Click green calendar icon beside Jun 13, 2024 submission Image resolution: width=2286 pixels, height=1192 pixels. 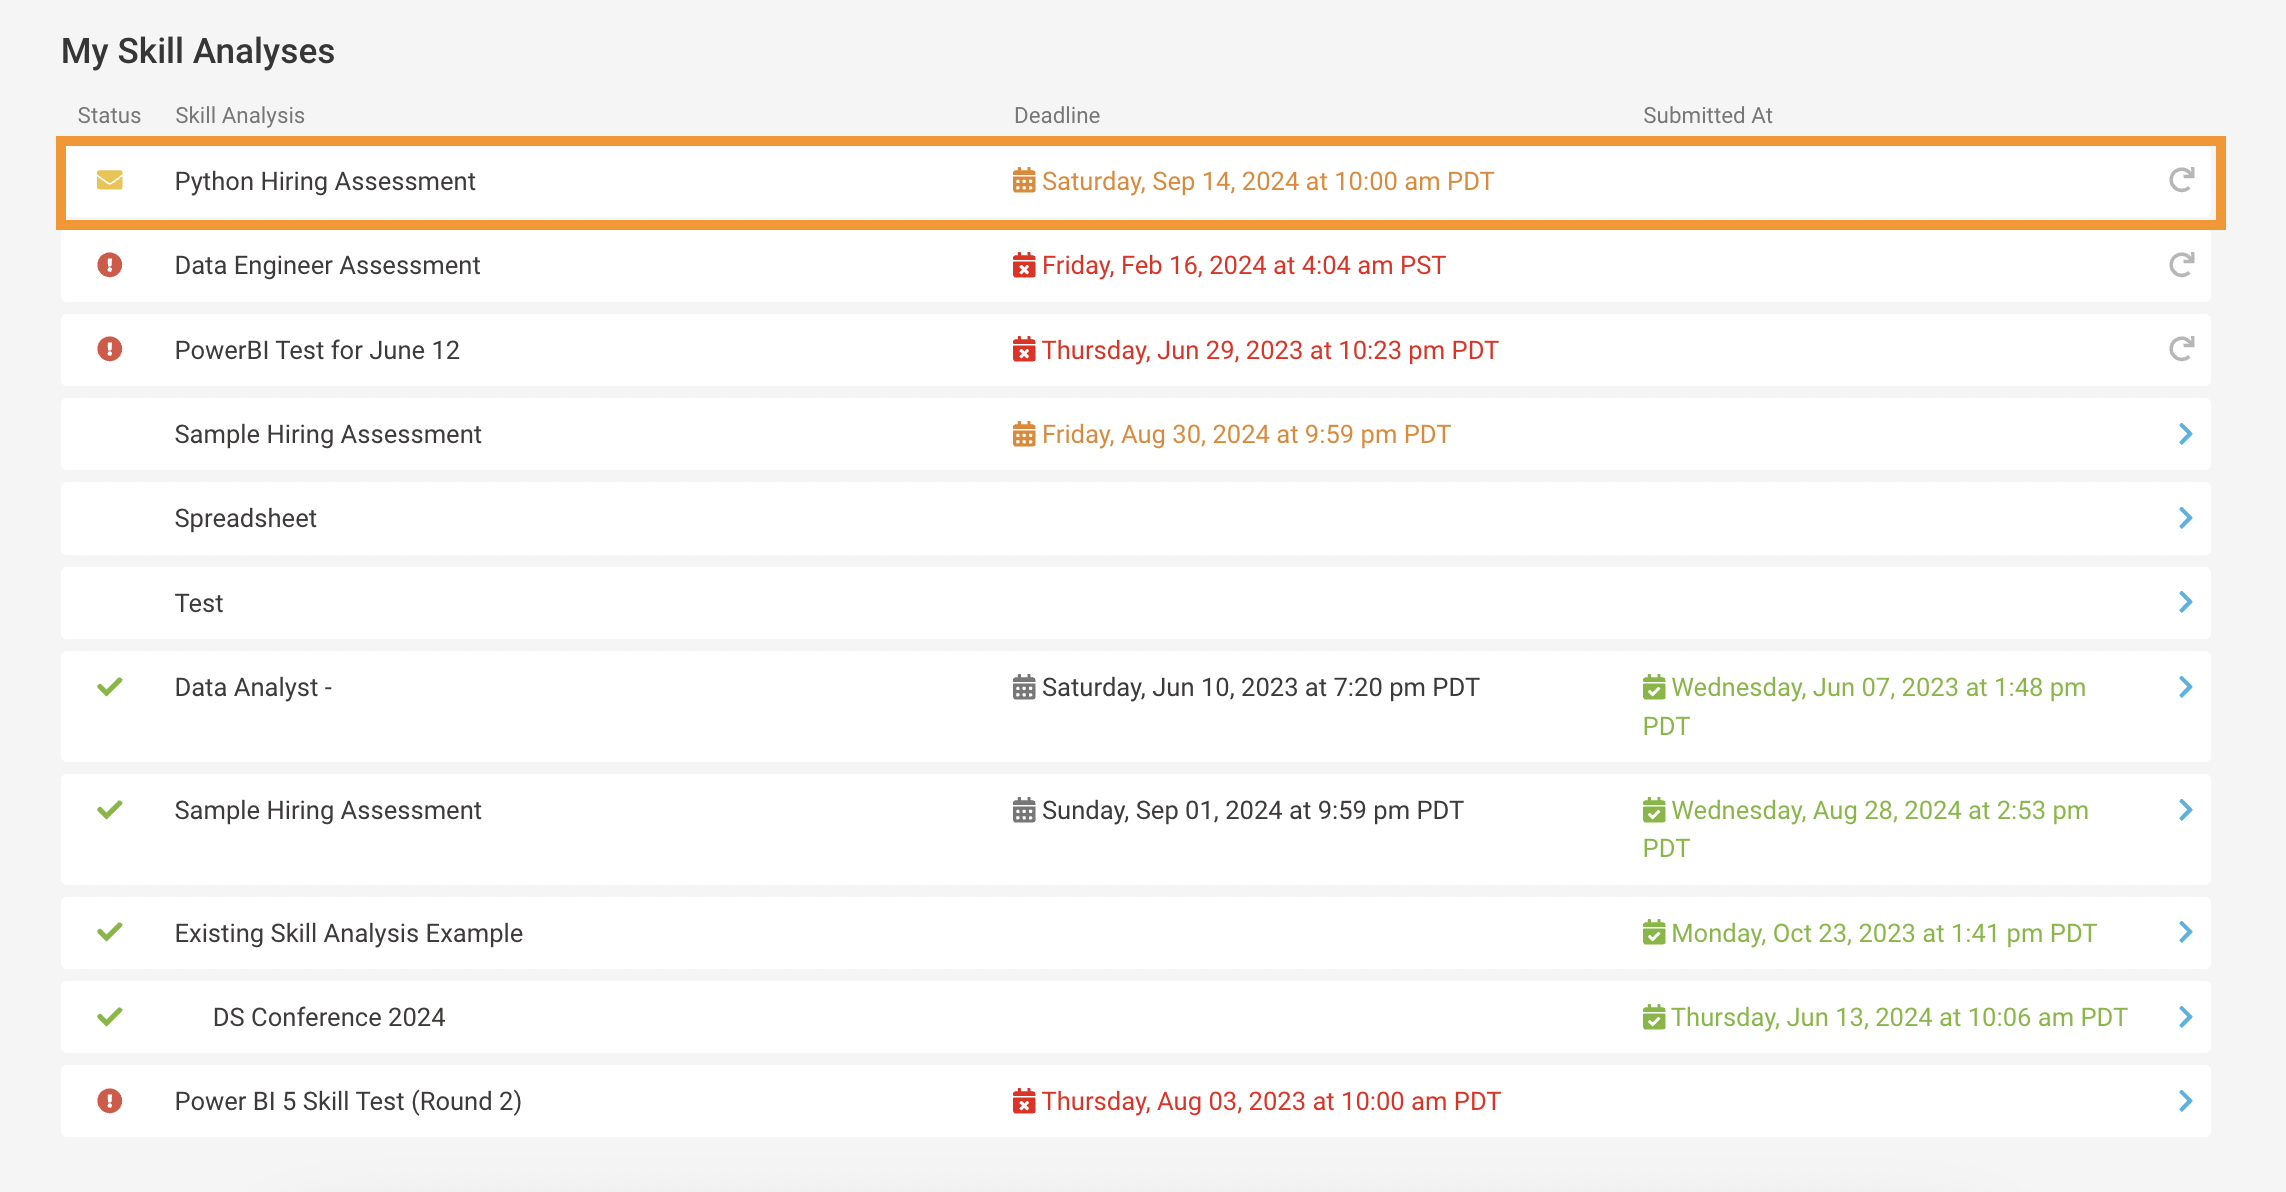[1654, 1017]
